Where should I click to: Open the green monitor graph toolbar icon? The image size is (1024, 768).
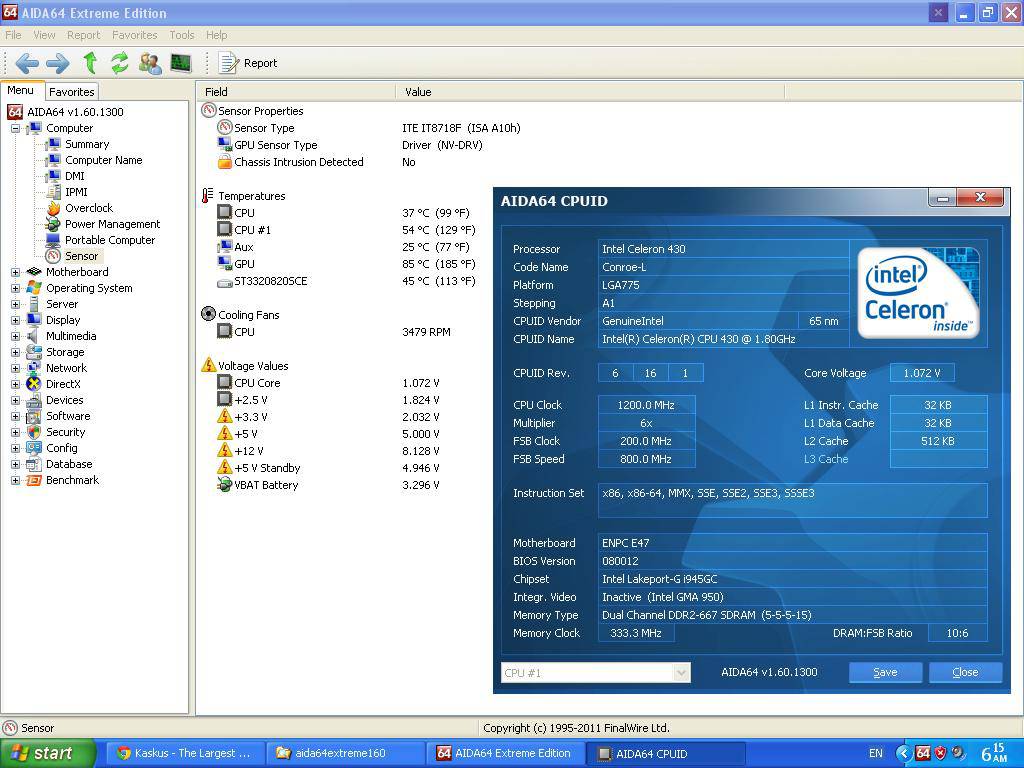pyautogui.click(x=181, y=63)
